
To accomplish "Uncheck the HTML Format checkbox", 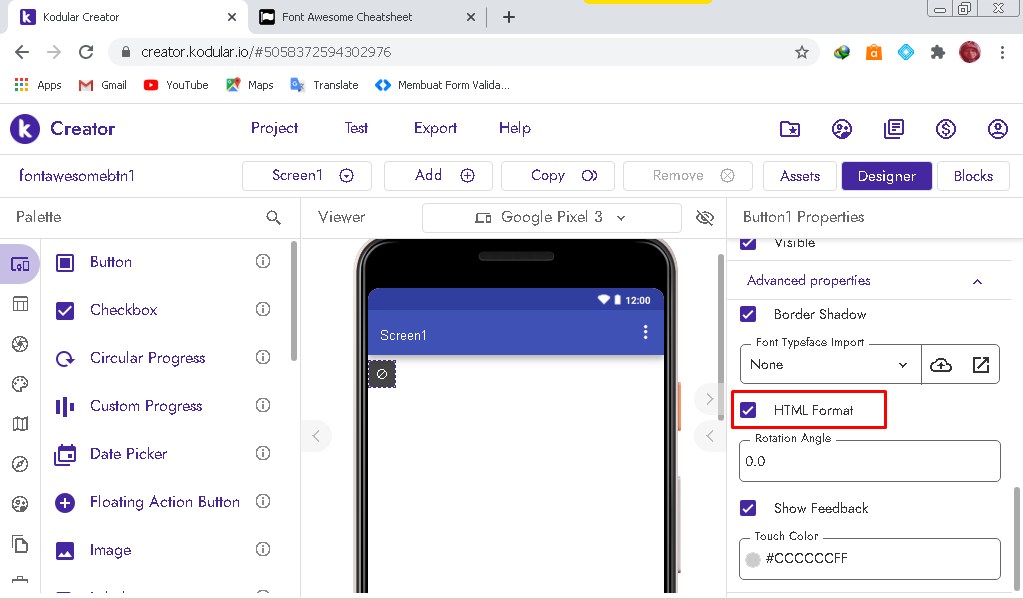I will pos(748,410).
